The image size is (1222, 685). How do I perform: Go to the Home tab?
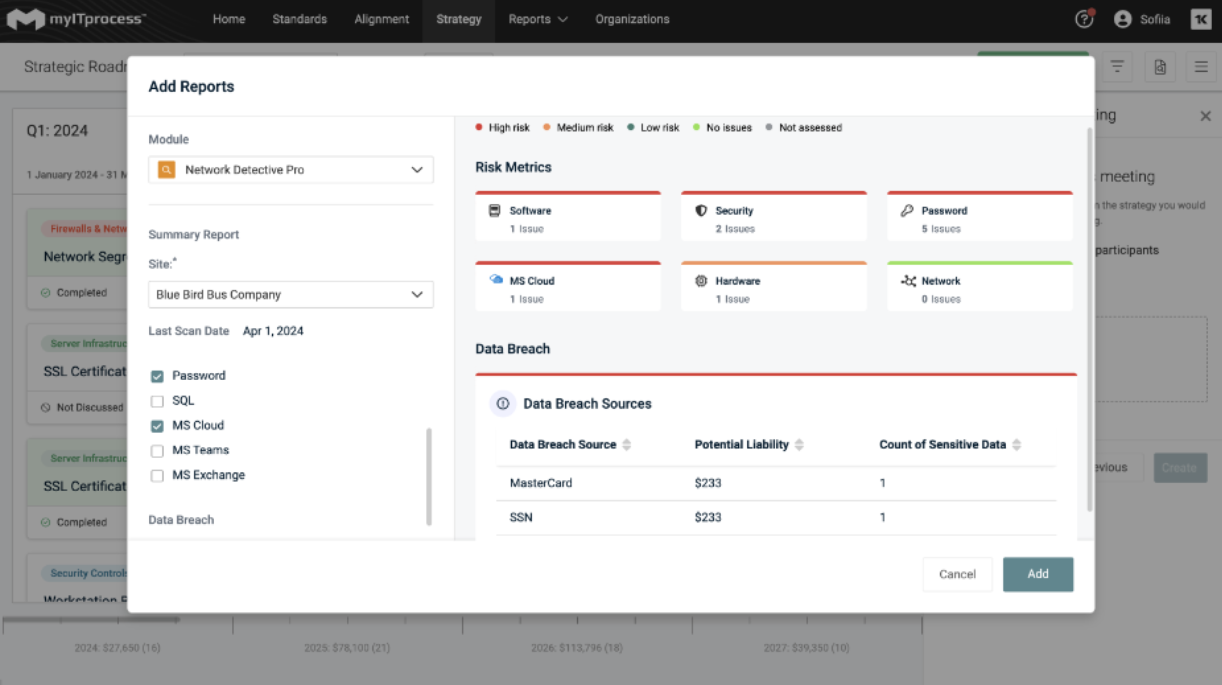coord(229,19)
